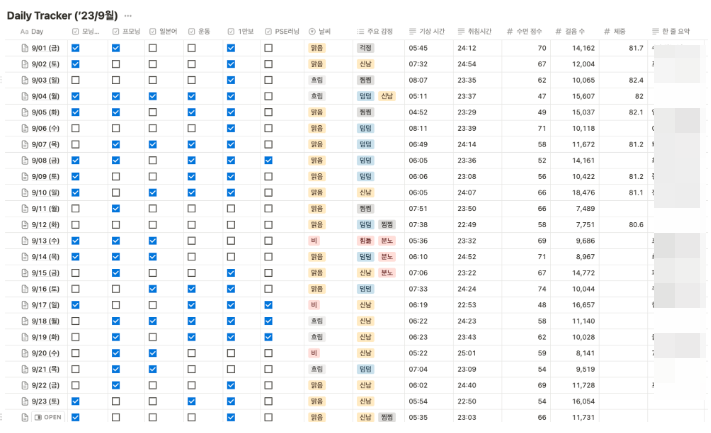711x433 pixels.
Task: Click the blue 덤덤 tag in 9/16 row
Action: (x=365, y=289)
